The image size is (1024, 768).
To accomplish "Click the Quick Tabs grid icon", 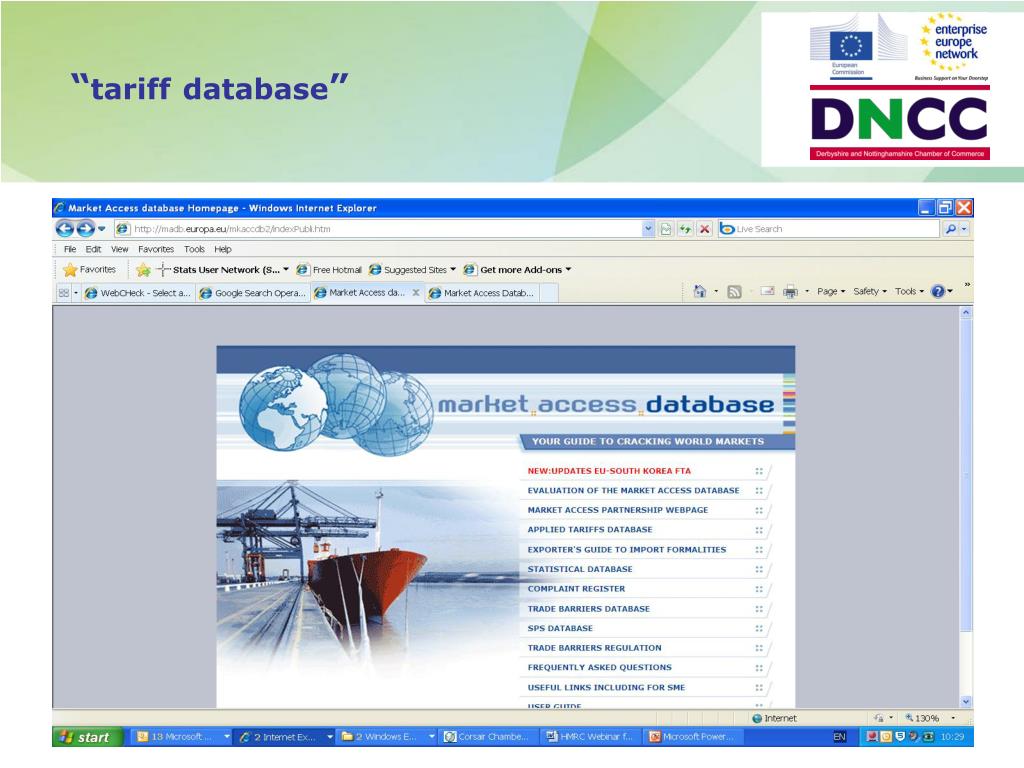I will (63, 293).
